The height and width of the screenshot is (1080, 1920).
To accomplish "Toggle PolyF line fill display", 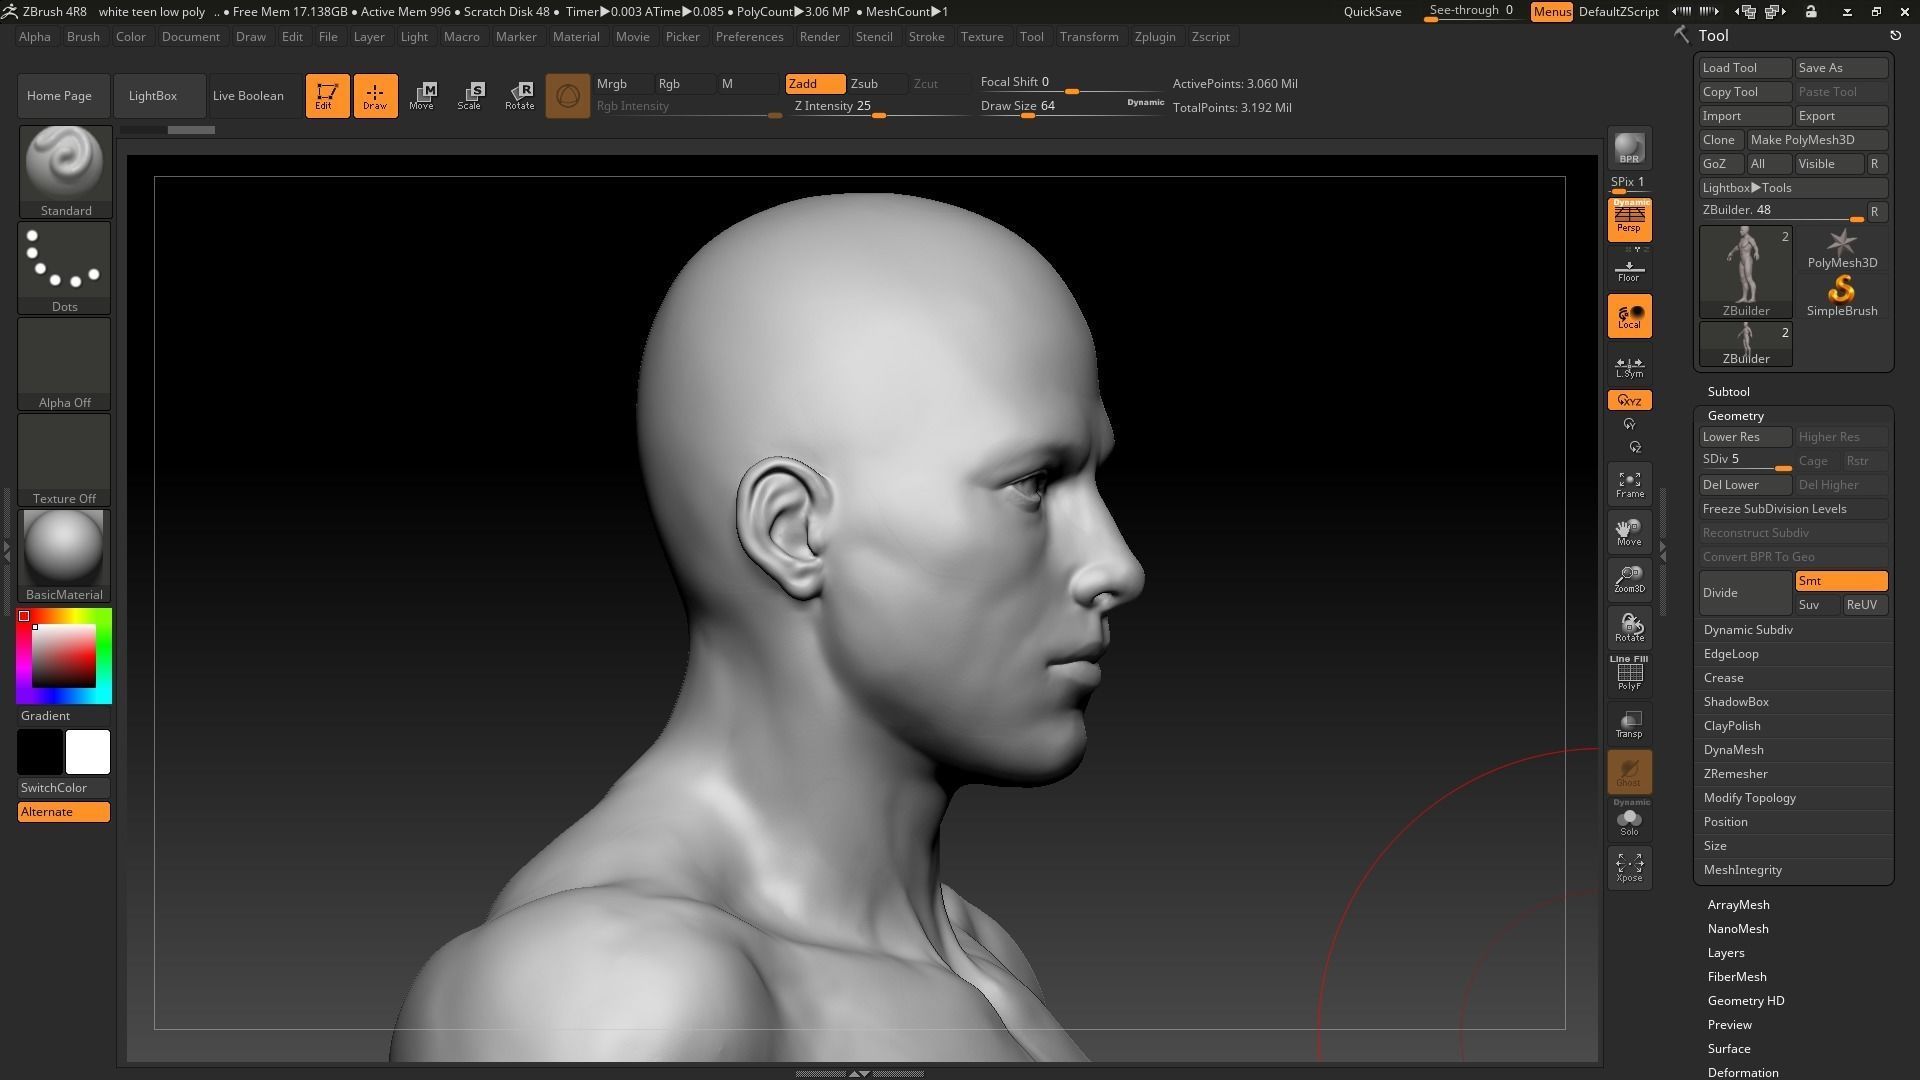I will click(1629, 673).
